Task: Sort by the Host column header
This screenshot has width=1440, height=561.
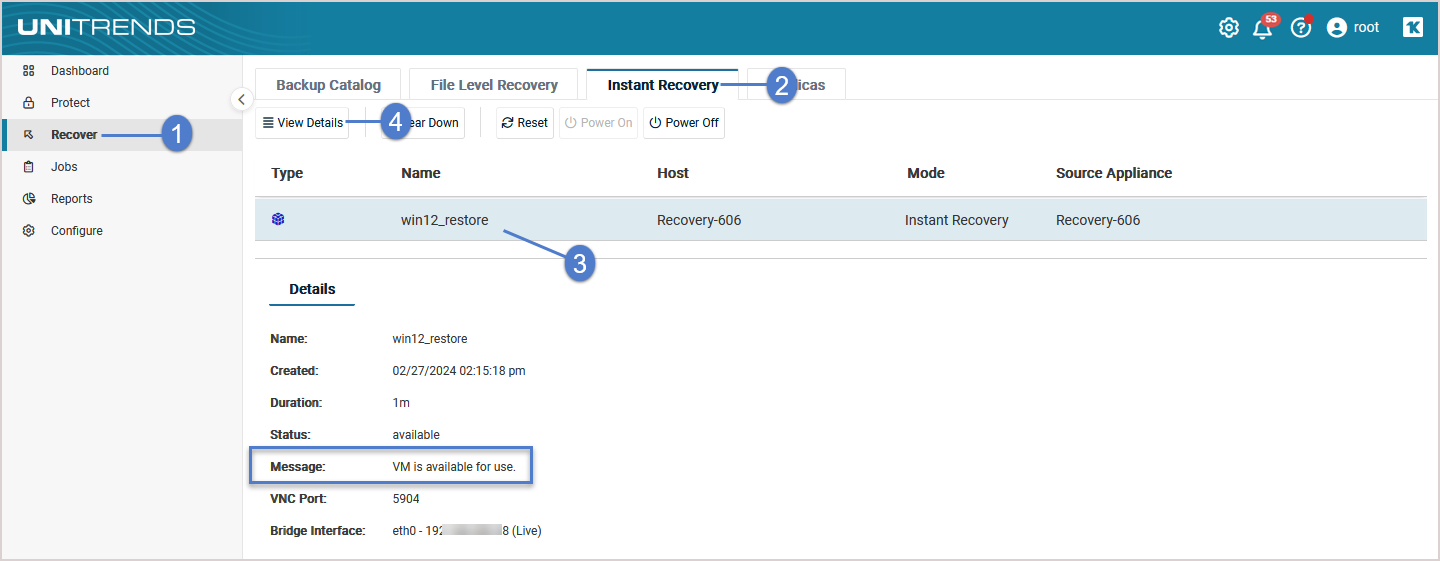Action: [x=673, y=173]
